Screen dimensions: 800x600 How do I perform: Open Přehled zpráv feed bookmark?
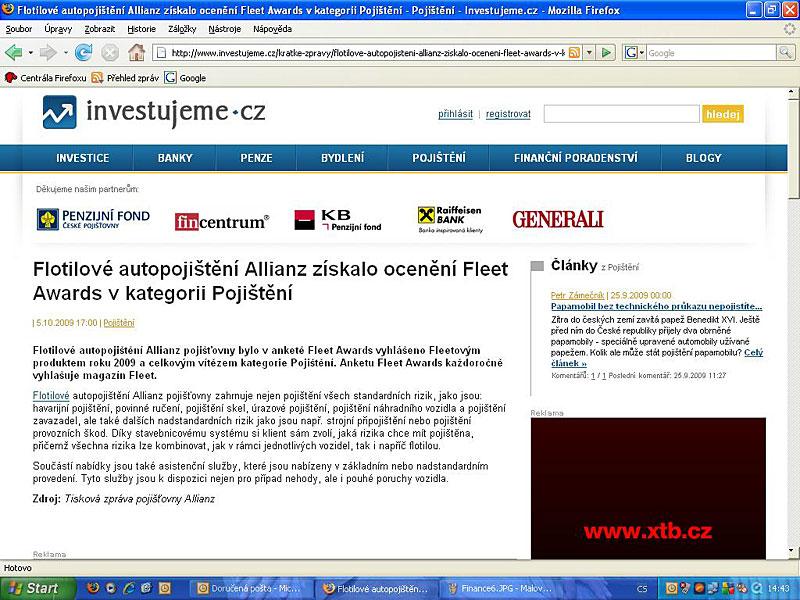pos(125,78)
